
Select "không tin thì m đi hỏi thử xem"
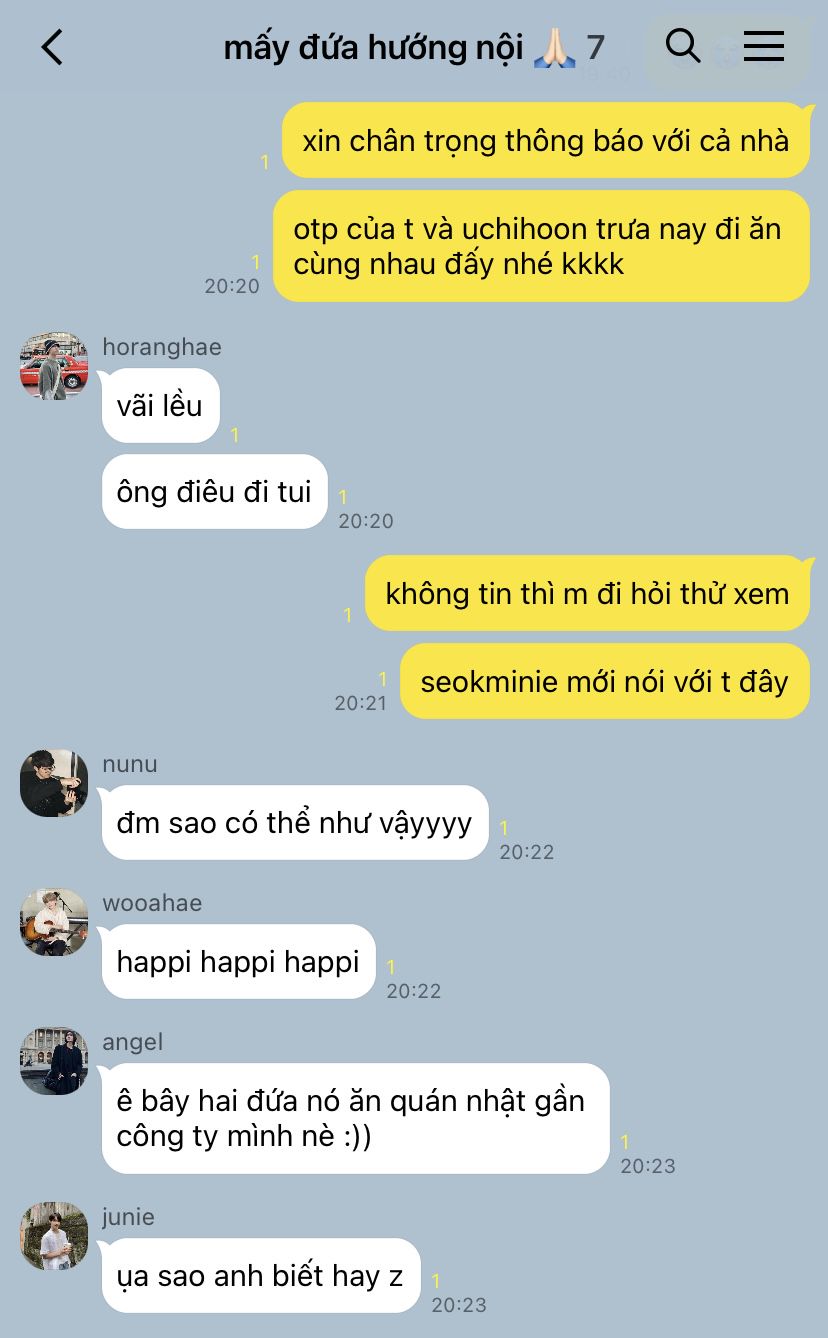click(587, 593)
